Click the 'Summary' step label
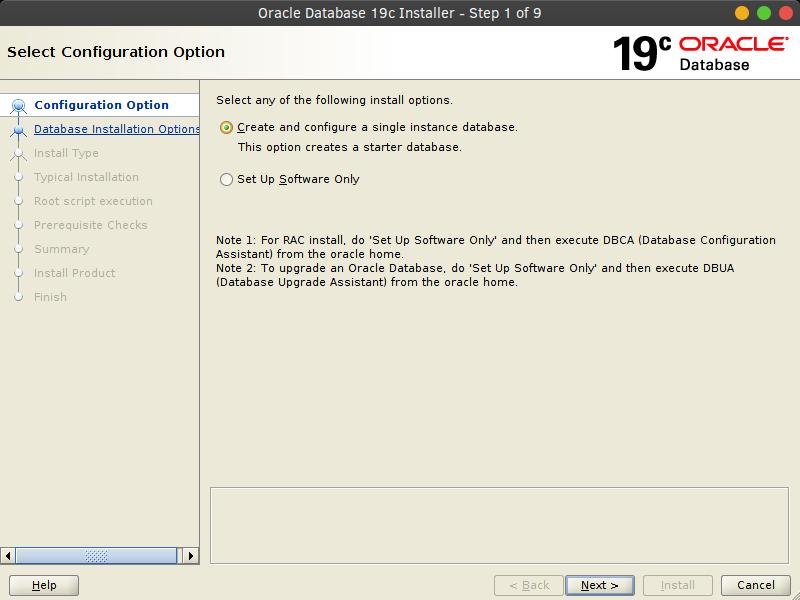800x600 pixels. (x=62, y=249)
